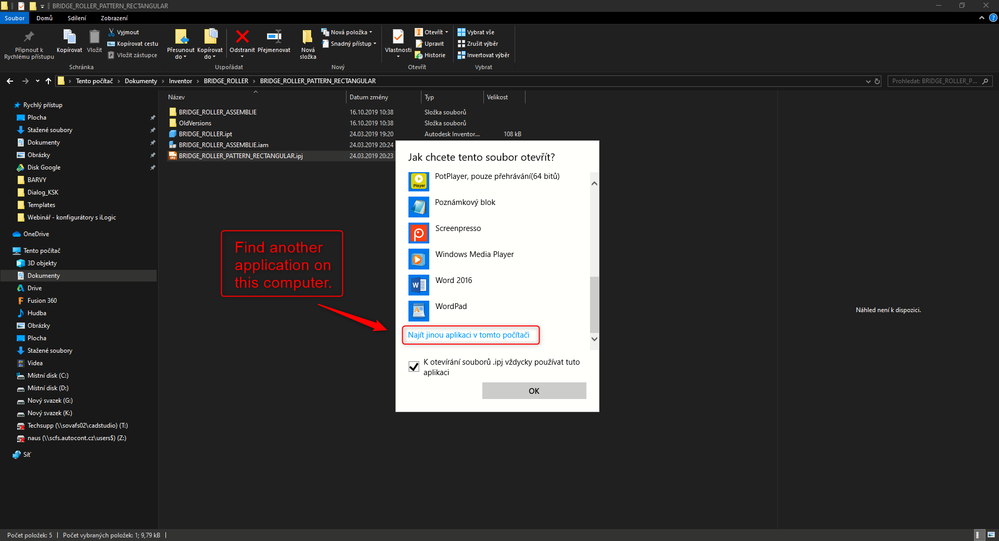Select the OldVersions folder
Image resolution: width=999 pixels, height=541 pixels.
pos(195,123)
